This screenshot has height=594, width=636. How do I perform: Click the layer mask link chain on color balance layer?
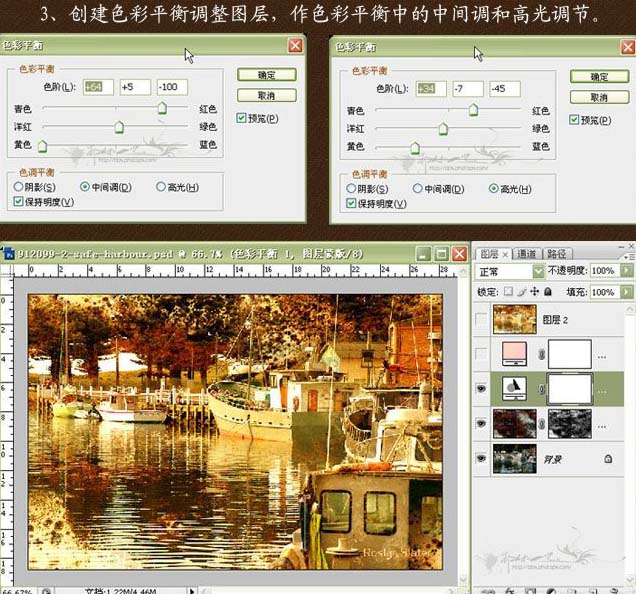(543, 389)
